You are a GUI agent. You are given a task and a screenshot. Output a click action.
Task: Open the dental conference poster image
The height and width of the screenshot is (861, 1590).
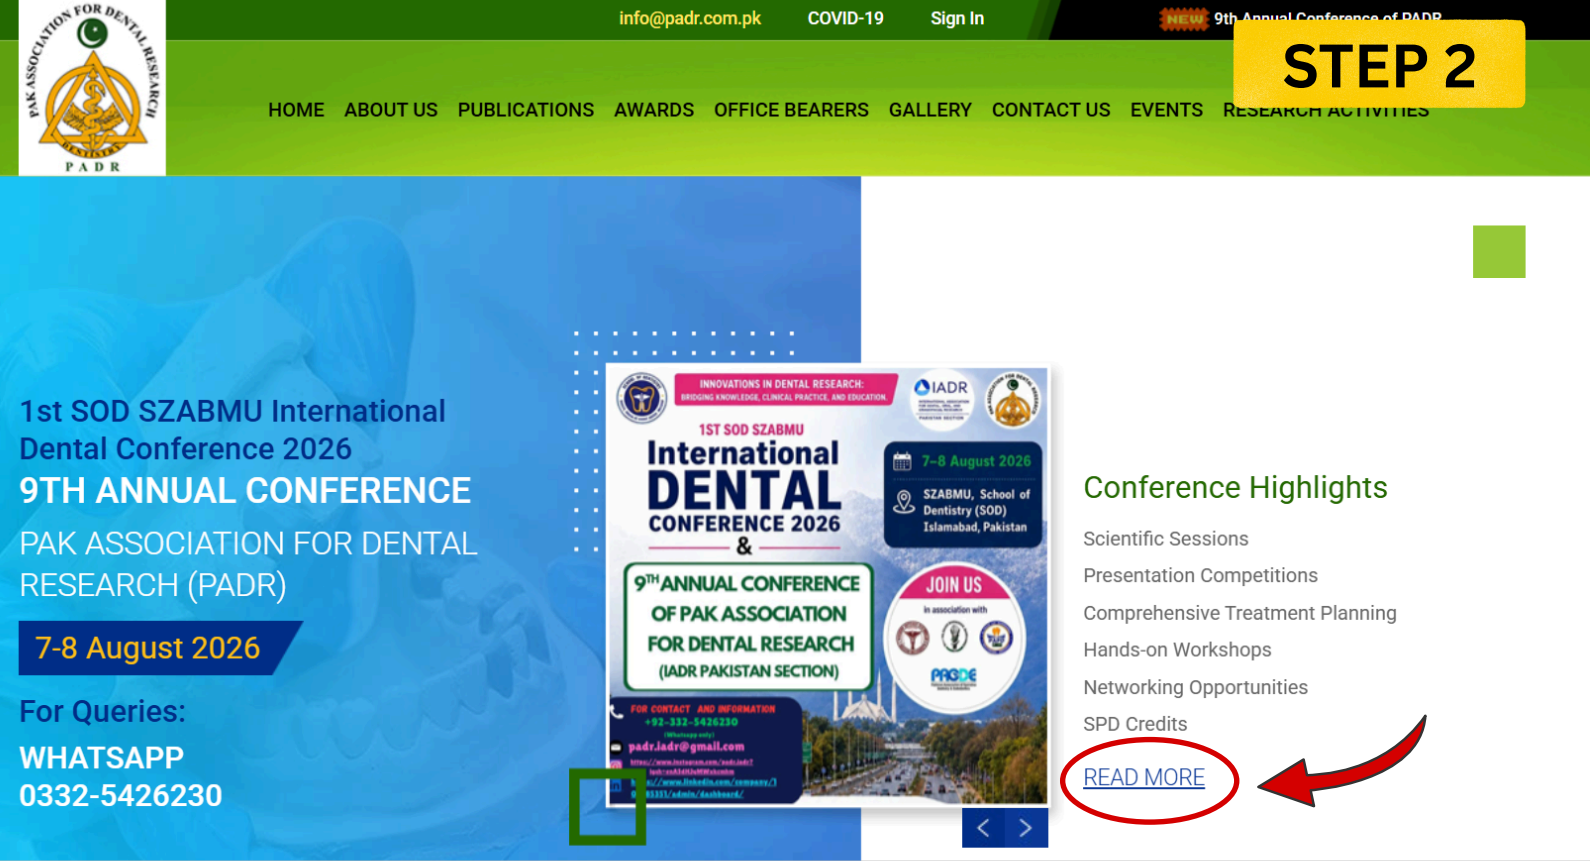click(828, 585)
